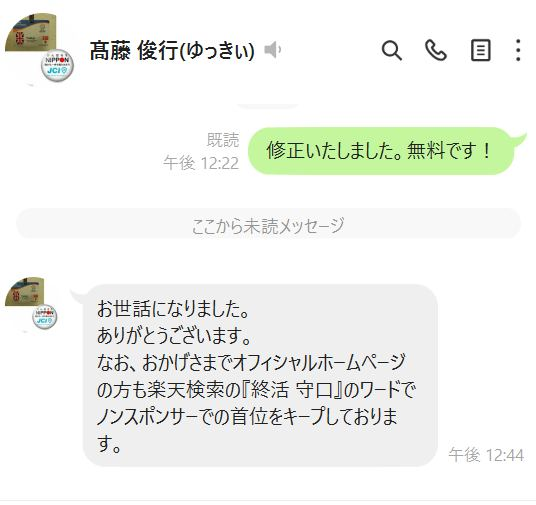Click the line お世話になりました。 in the gray bubble
Viewport: 536px width, 505px height.
pyautogui.click(x=172, y=309)
